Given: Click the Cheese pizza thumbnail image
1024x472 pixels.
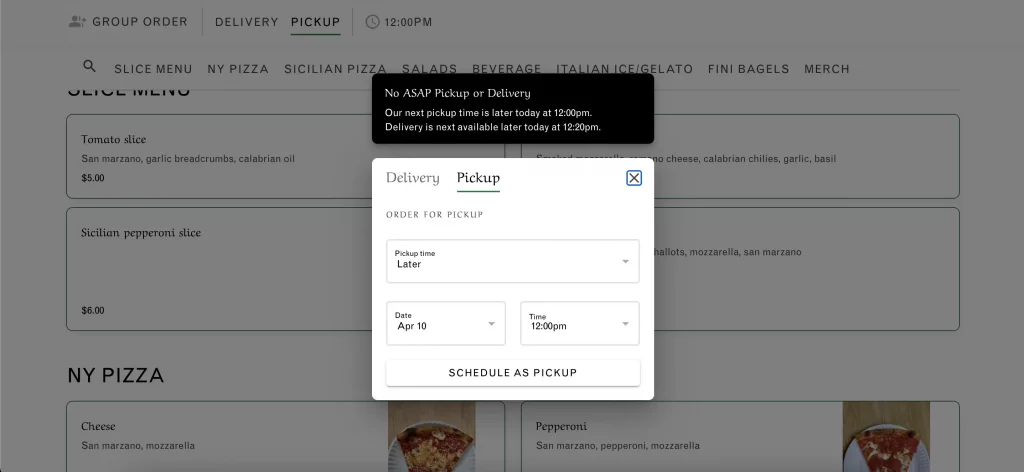Looking at the screenshot, I should pos(432,437).
